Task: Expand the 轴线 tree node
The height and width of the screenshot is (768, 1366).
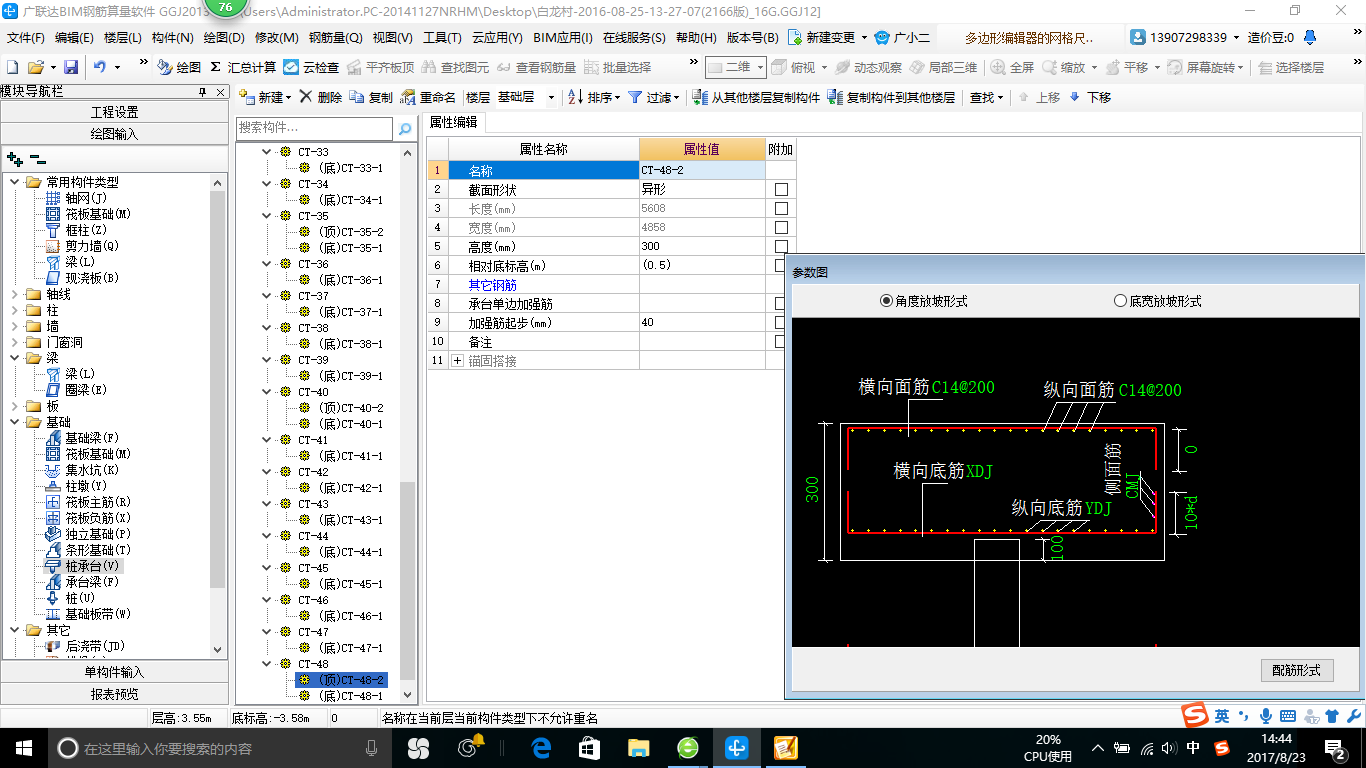Action: tap(15, 294)
